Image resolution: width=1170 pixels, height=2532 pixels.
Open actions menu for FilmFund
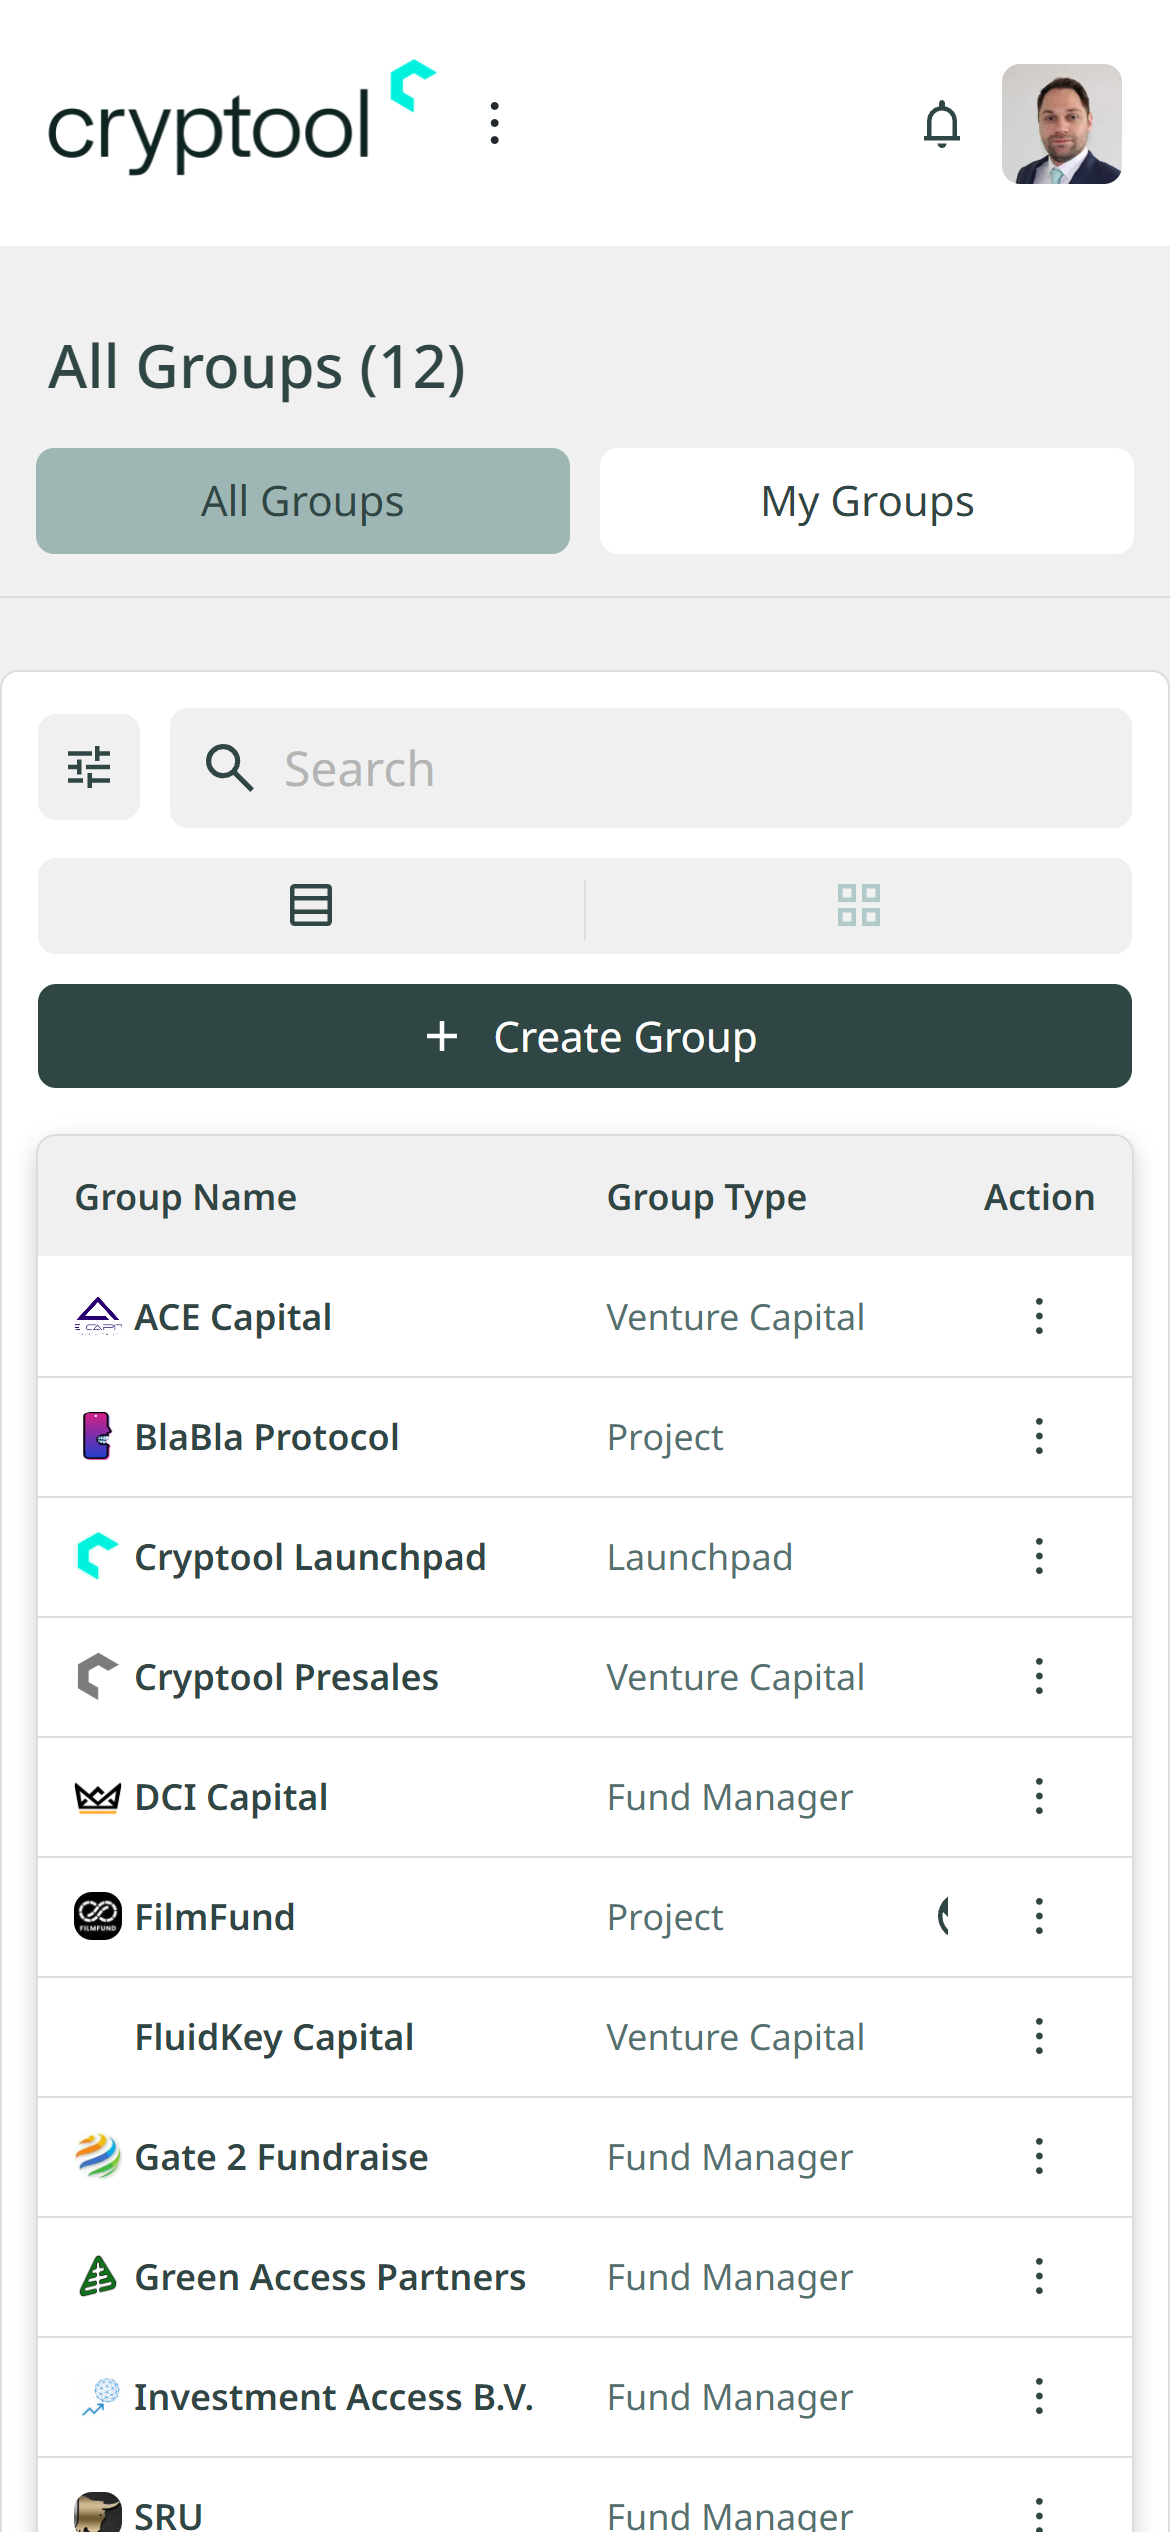[1039, 1916]
